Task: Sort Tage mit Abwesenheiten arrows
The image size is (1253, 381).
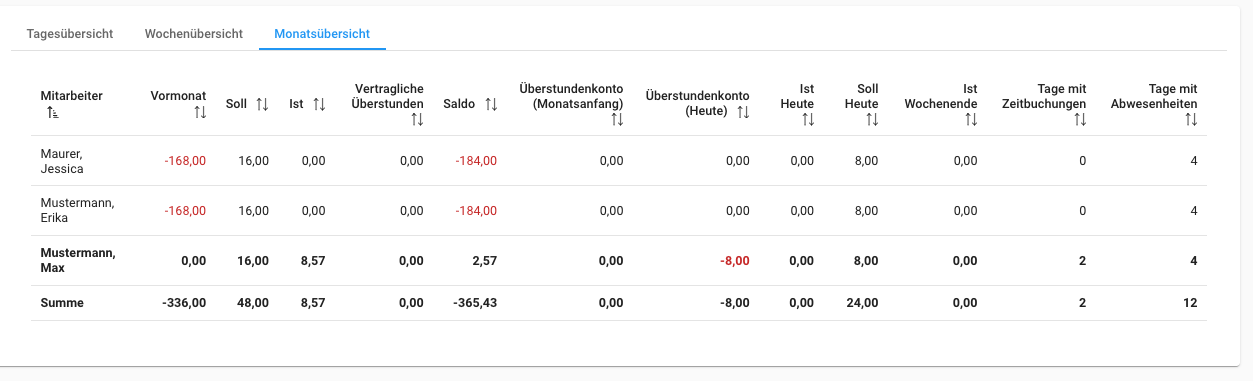Action: click(x=1190, y=120)
